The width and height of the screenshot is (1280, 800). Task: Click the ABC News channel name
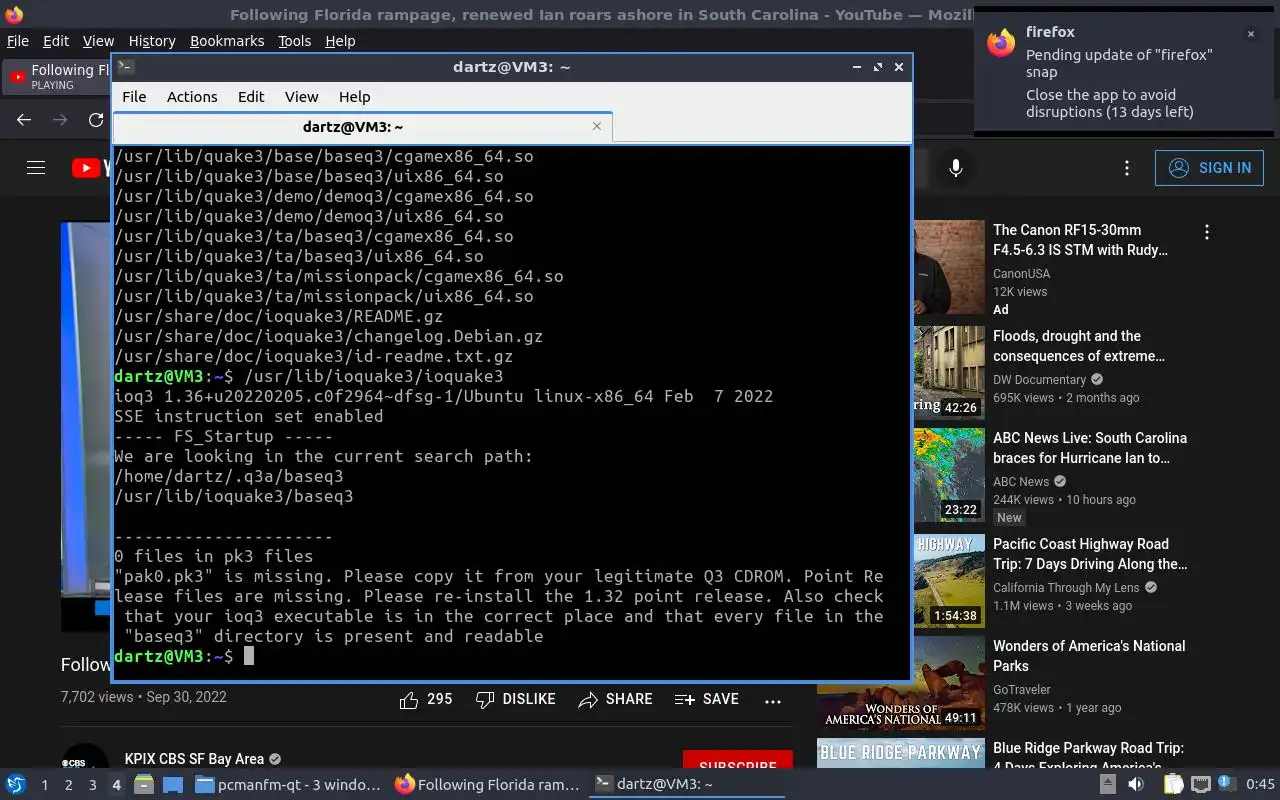(1021, 481)
